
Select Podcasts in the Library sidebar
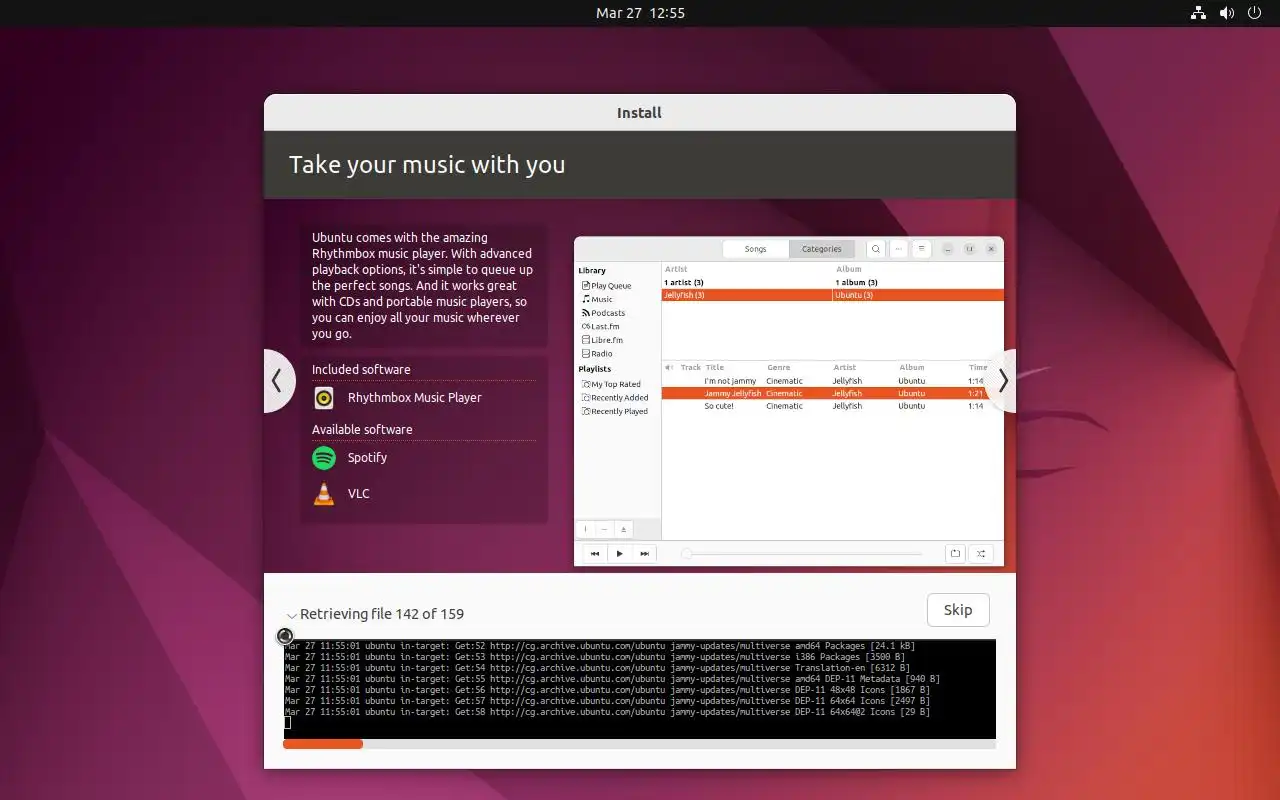point(603,313)
